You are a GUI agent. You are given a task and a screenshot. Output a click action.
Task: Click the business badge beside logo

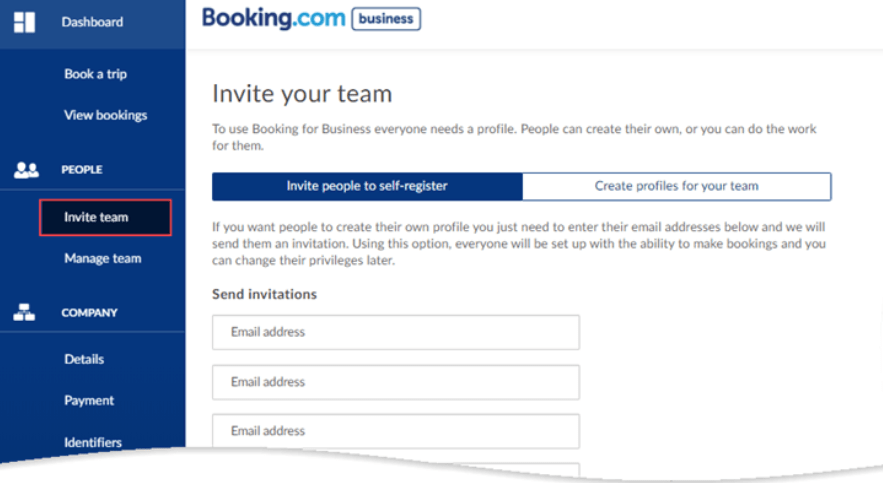[386, 19]
